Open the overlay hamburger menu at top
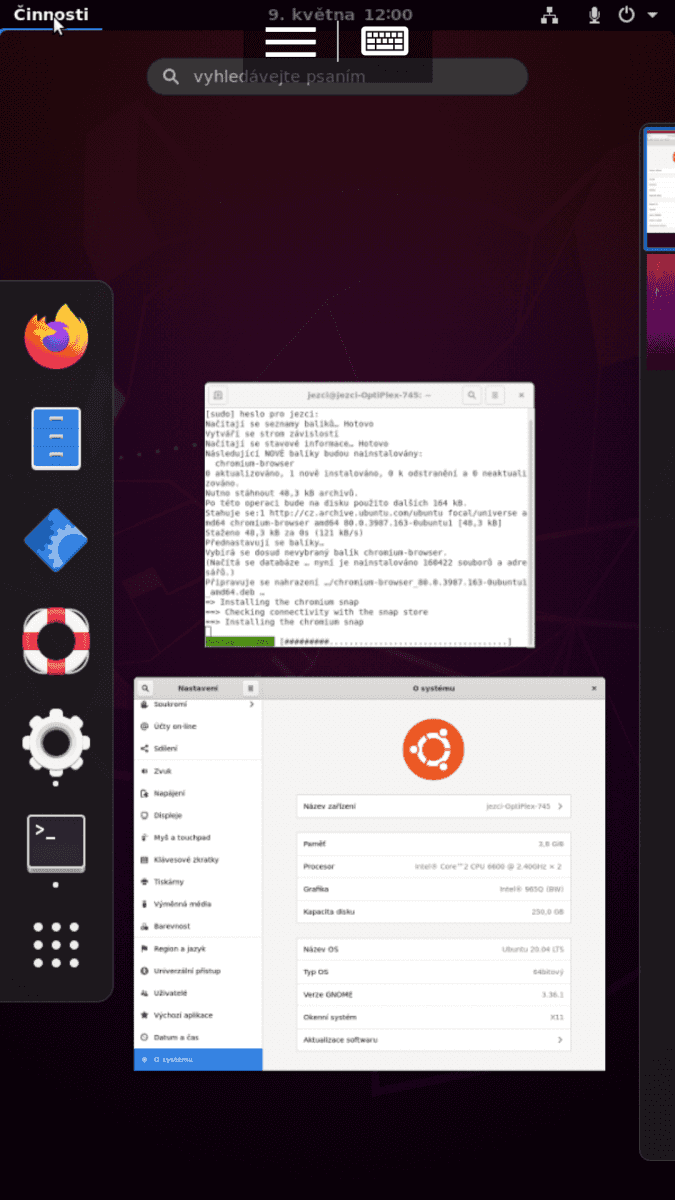The height and width of the screenshot is (1200, 675). pos(291,42)
